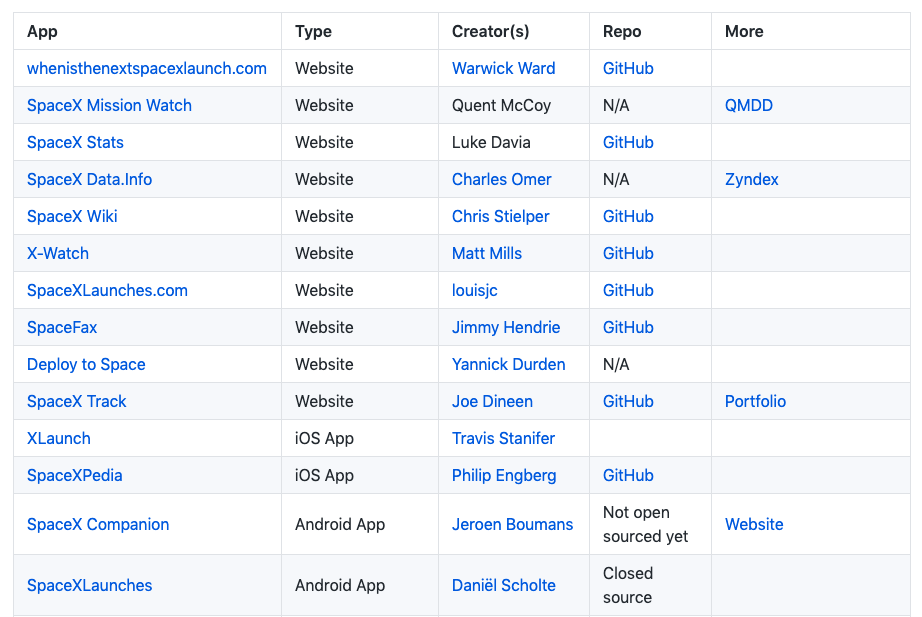Open creator Warwick Ward's profile link

tap(503, 68)
